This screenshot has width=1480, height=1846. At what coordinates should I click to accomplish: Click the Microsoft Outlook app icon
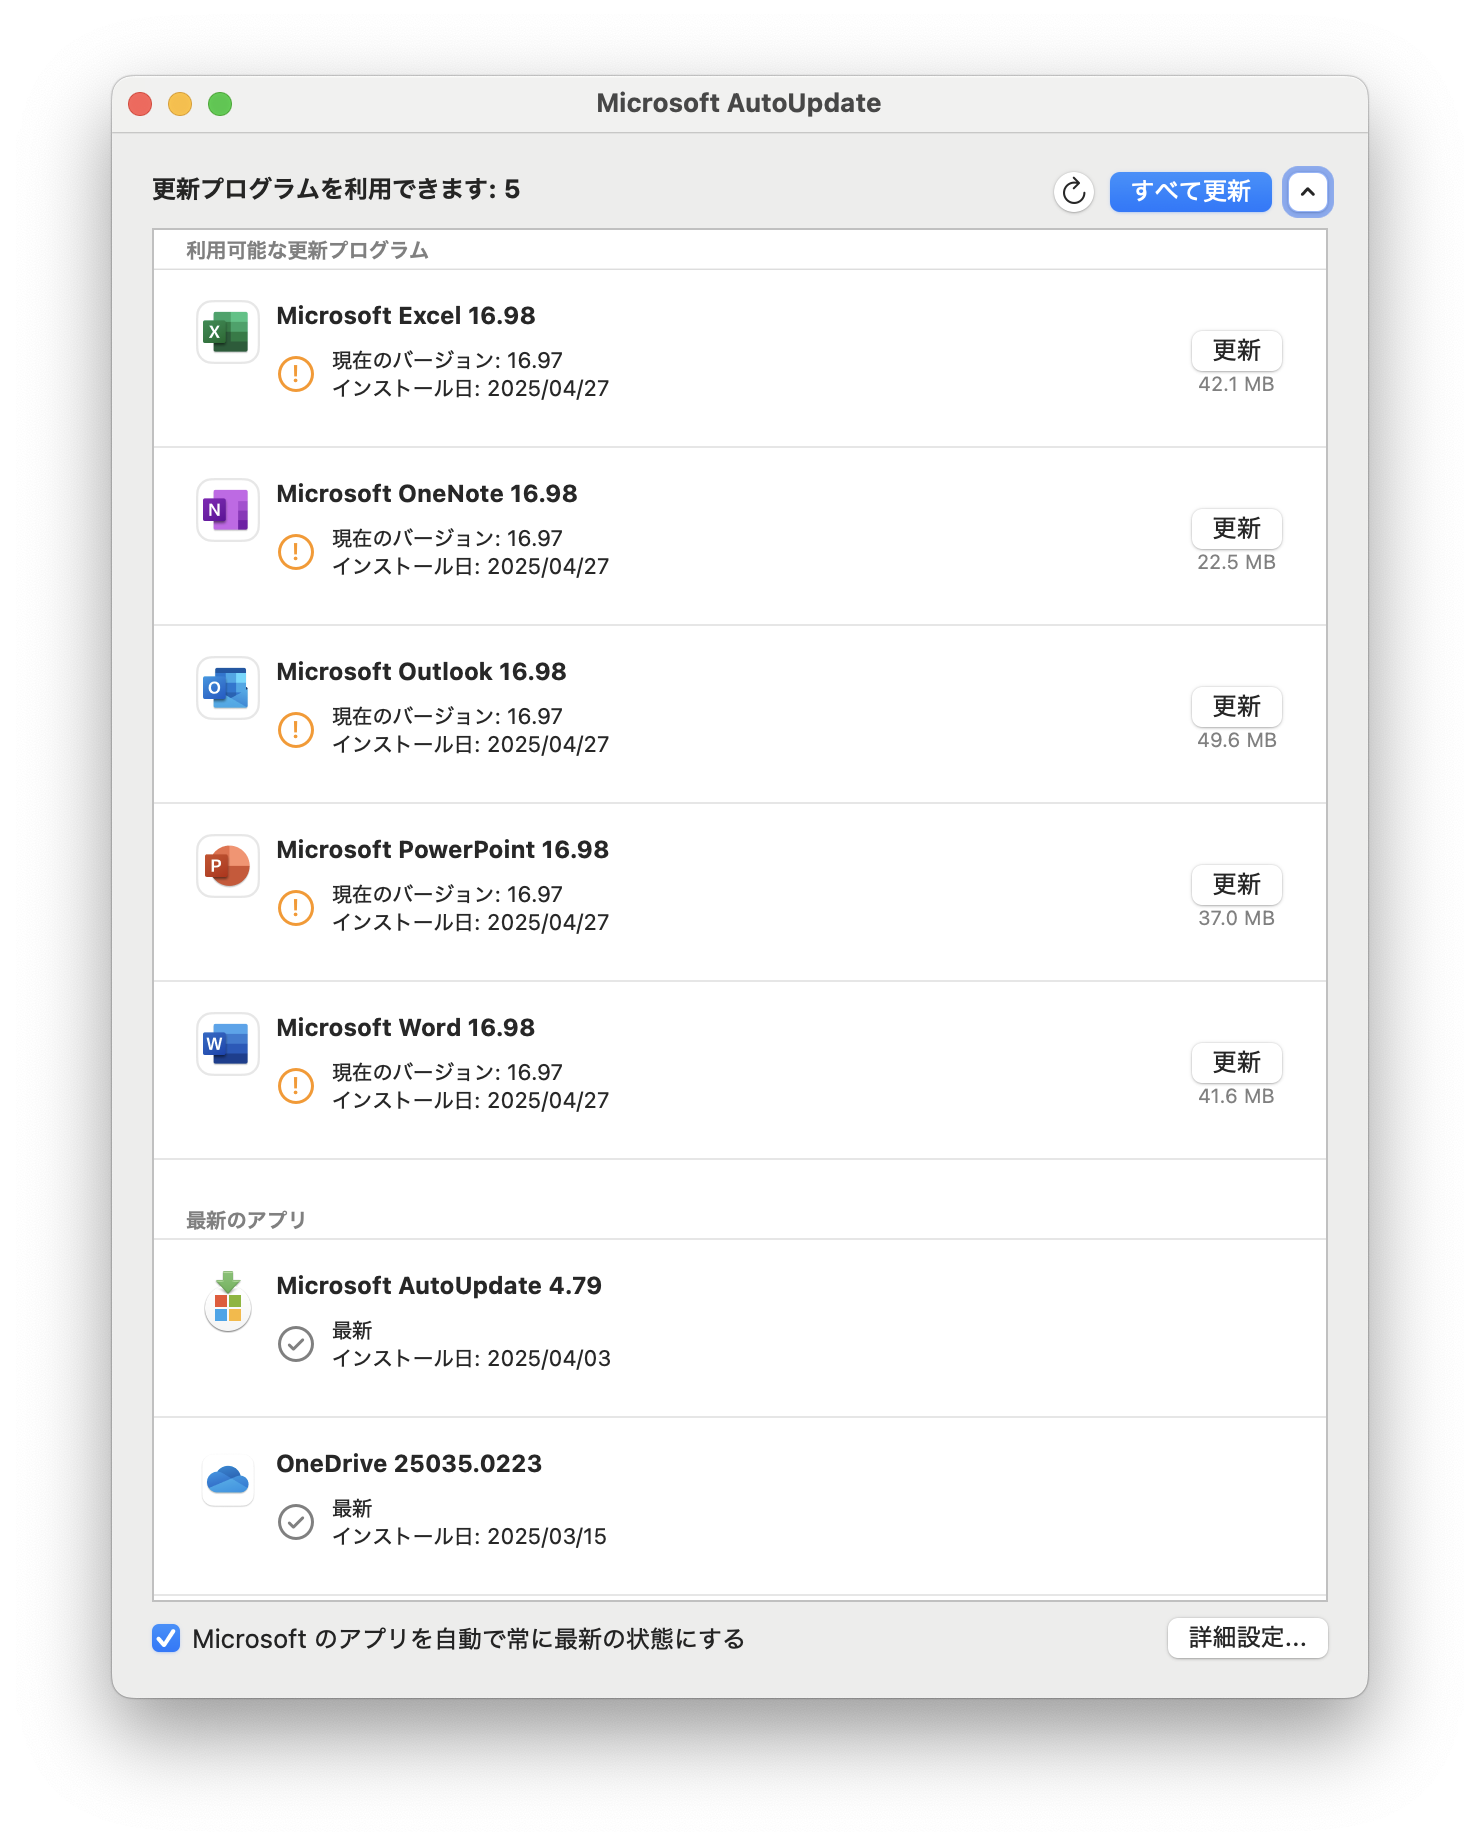[x=228, y=688]
